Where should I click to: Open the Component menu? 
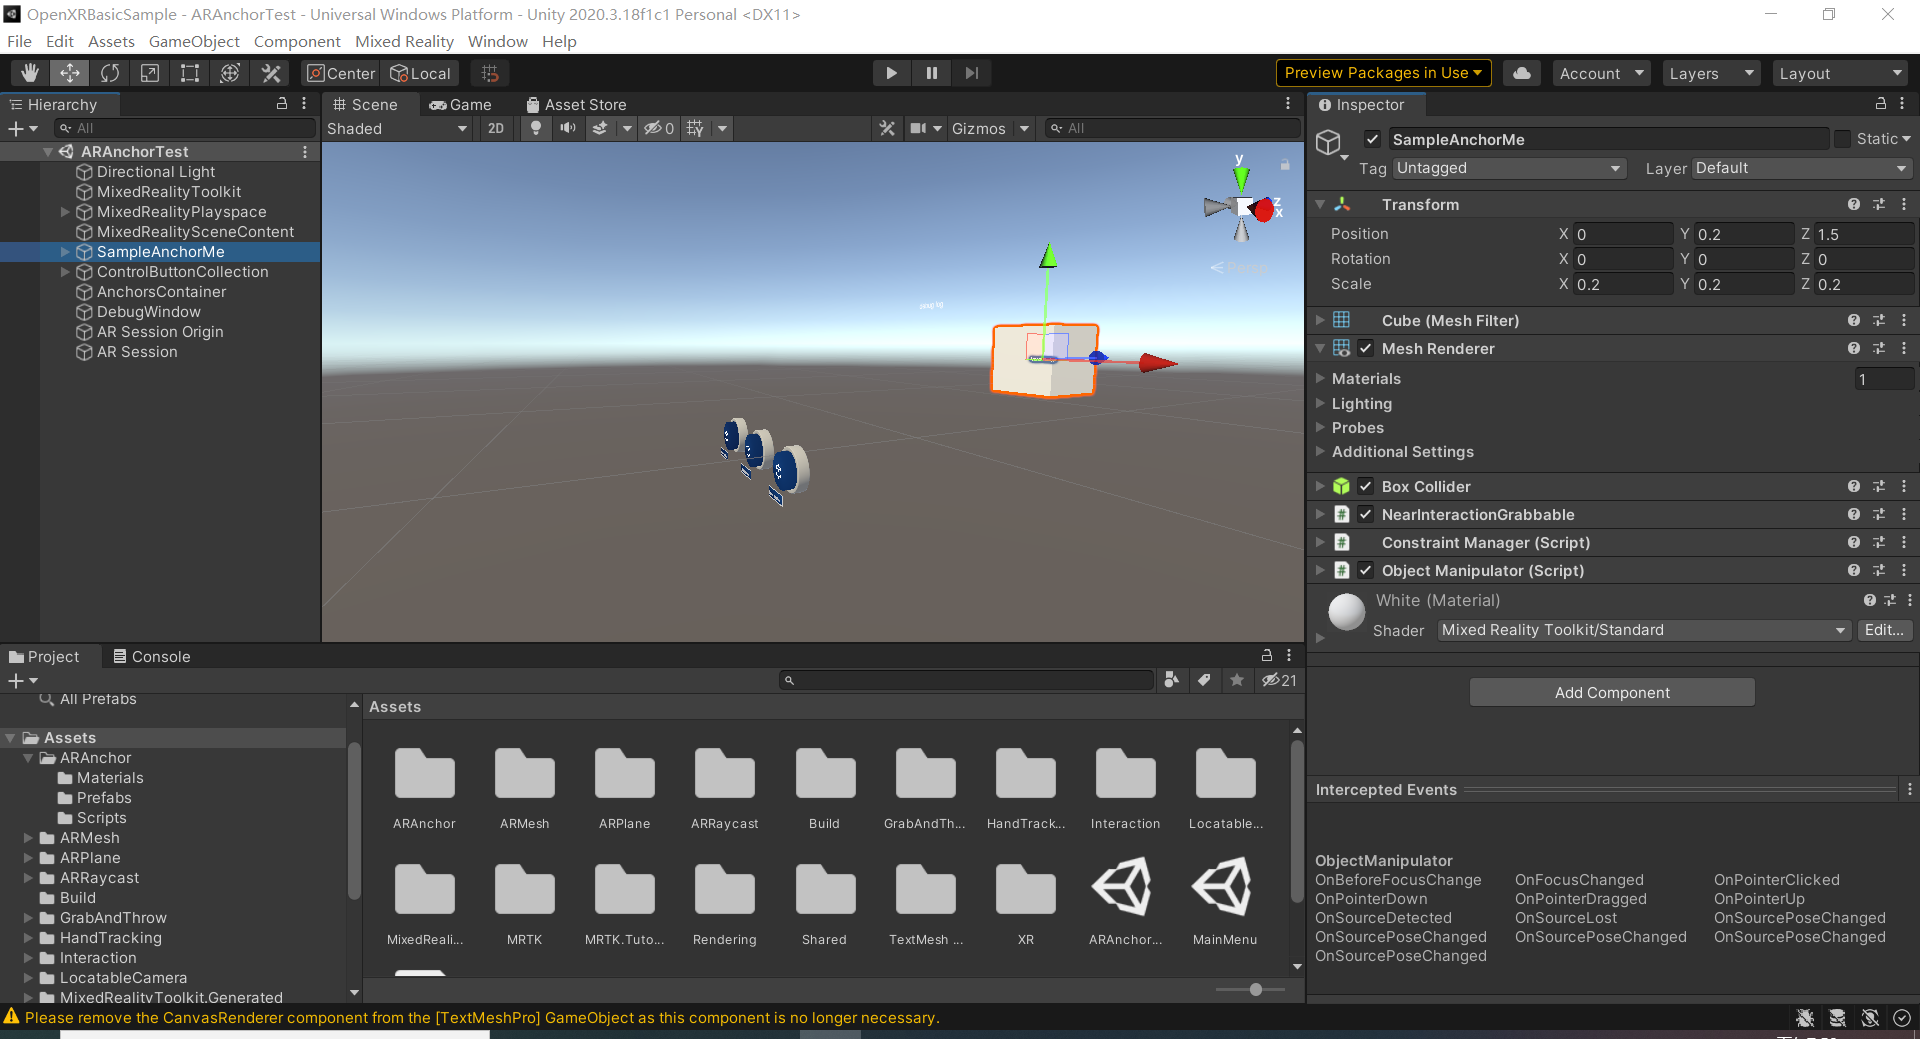click(297, 41)
